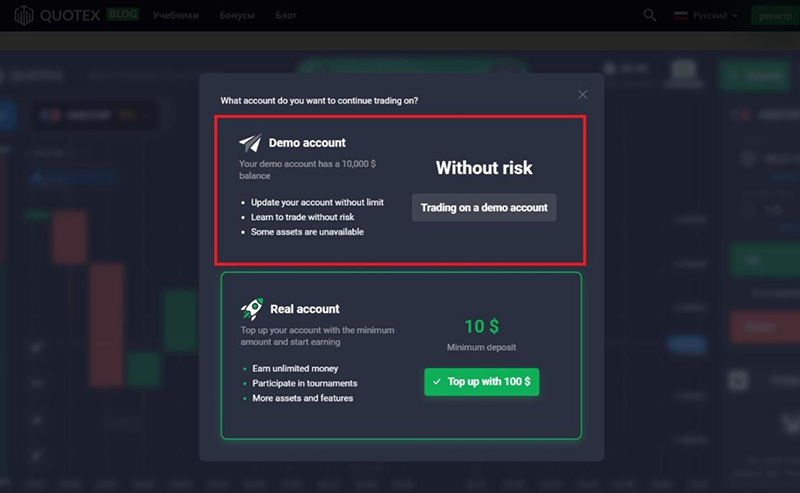Click the dialog question about account choice
800x493 pixels.
click(x=319, y=101)
